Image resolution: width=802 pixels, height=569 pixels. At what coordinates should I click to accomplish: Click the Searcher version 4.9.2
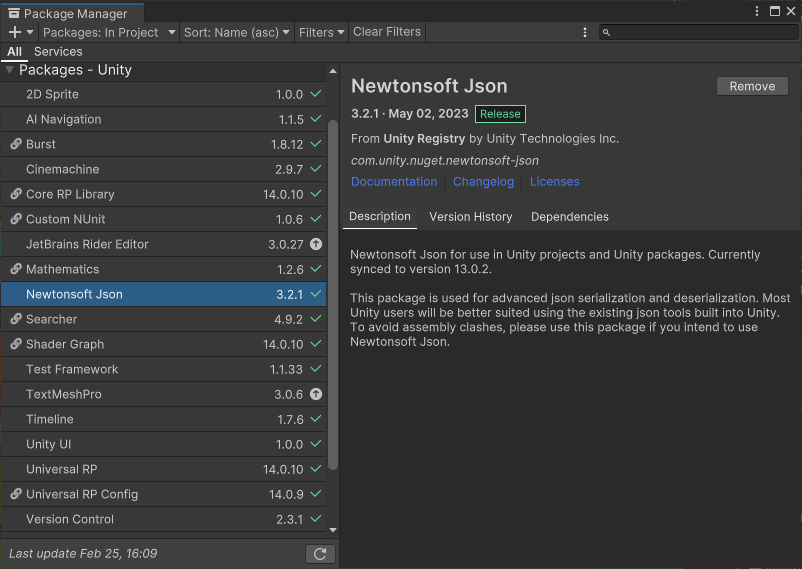(288, 319)
